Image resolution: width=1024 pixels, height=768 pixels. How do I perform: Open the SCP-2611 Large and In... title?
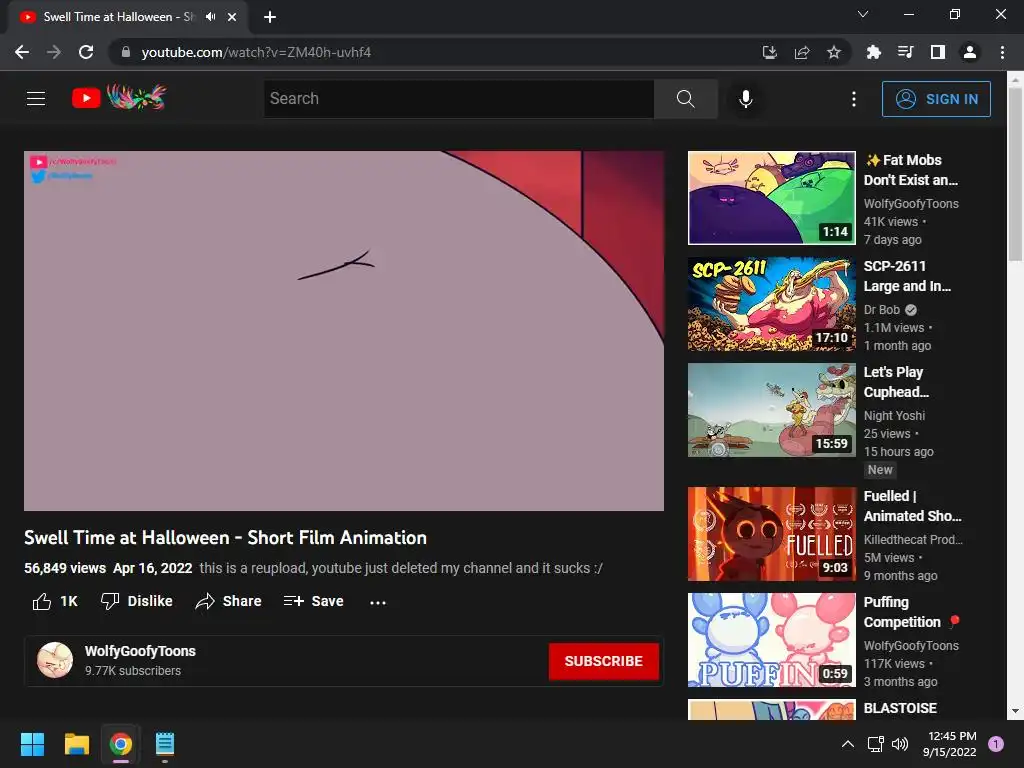(x=907, y=276)
